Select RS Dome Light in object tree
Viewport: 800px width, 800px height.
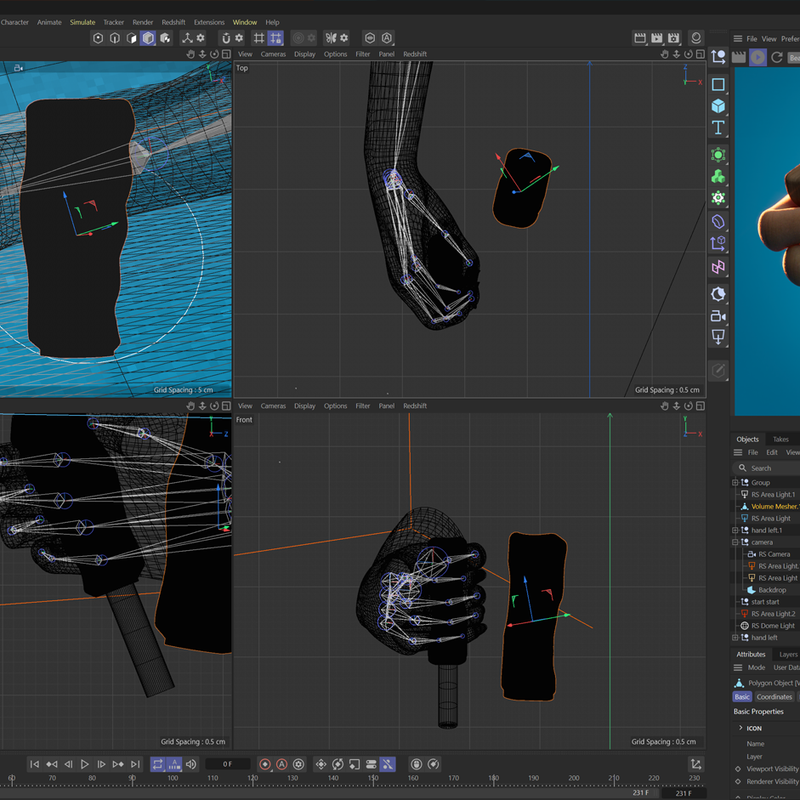[773, 626]
